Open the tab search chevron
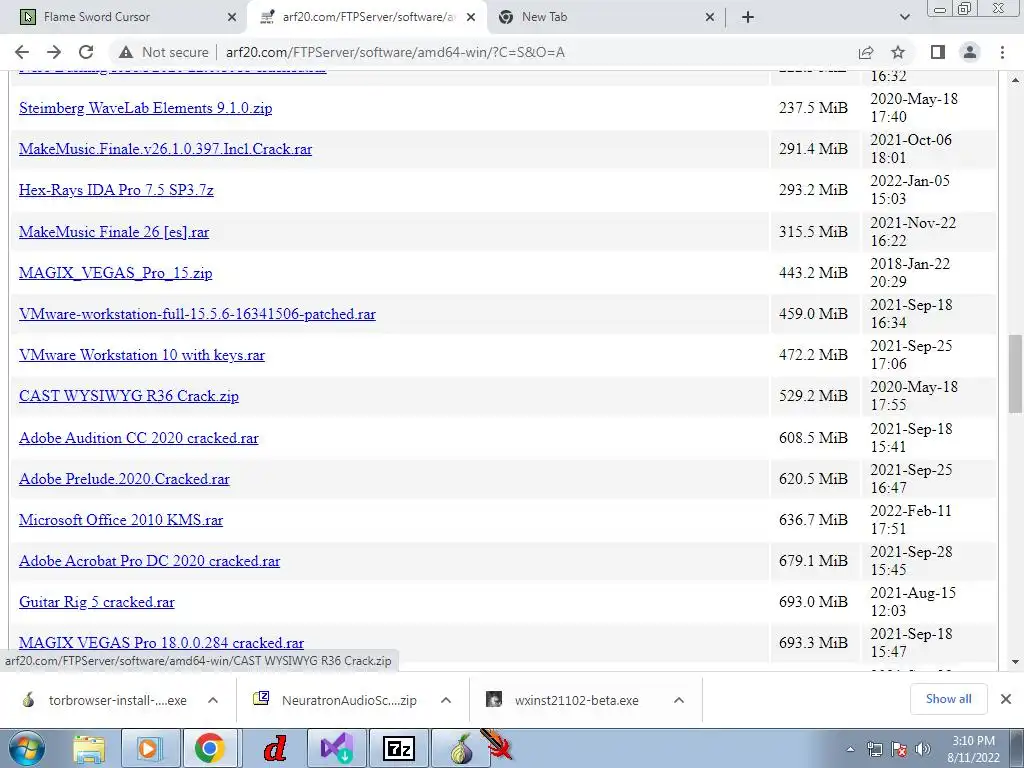The width and height of the screenshot is (1024, 768). coord(904,17)
